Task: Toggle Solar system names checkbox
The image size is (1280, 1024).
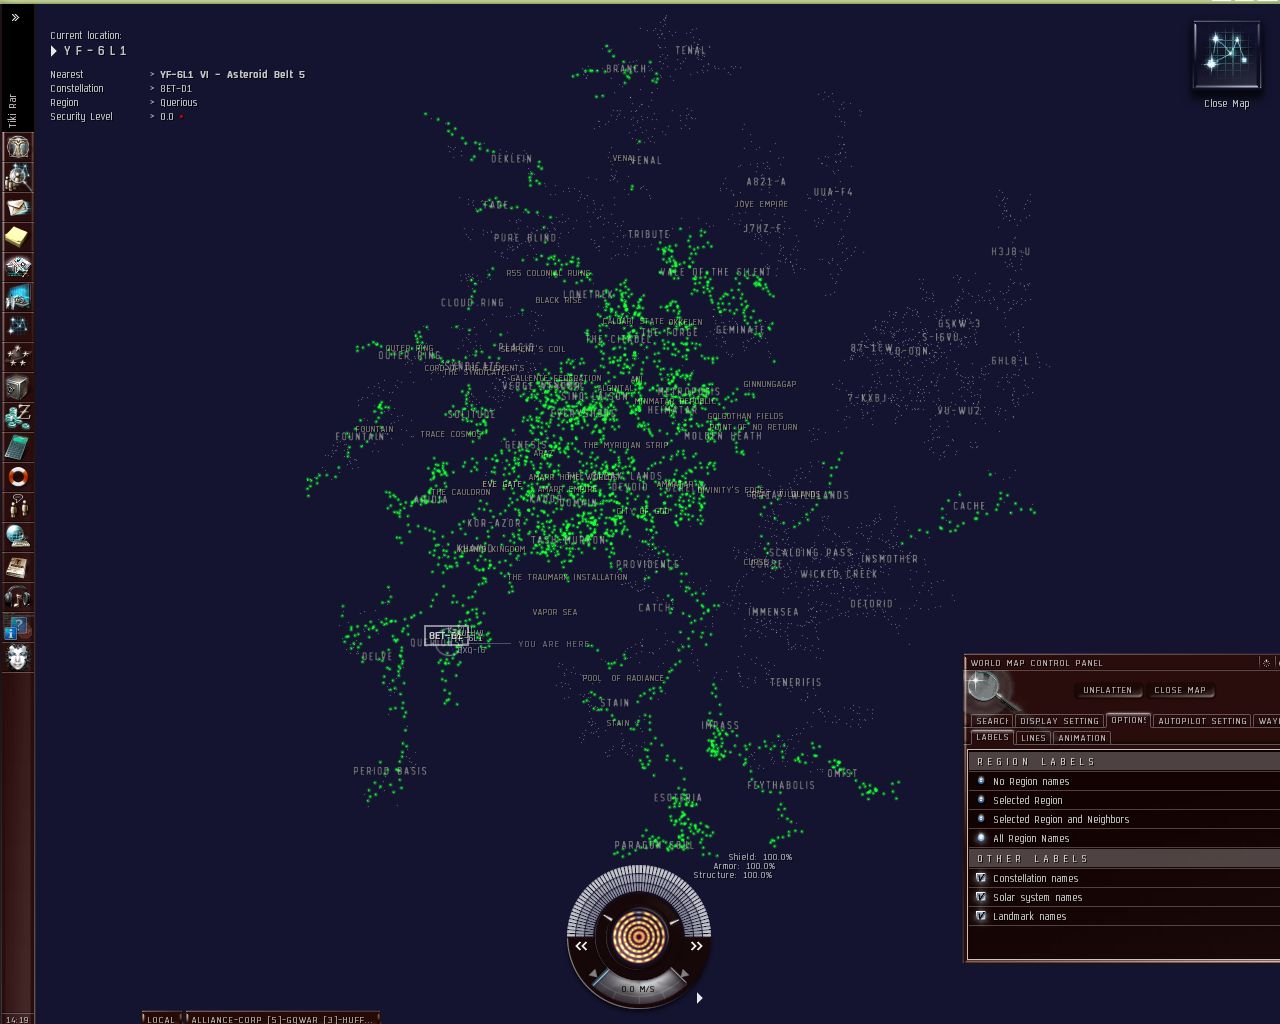Action: pos(981,897)
